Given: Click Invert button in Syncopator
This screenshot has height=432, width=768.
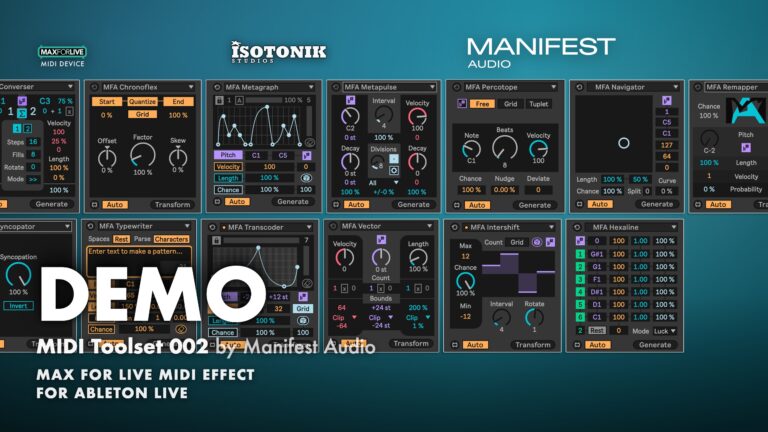Looking at the screenshot, I should click(x=18, y=306).
